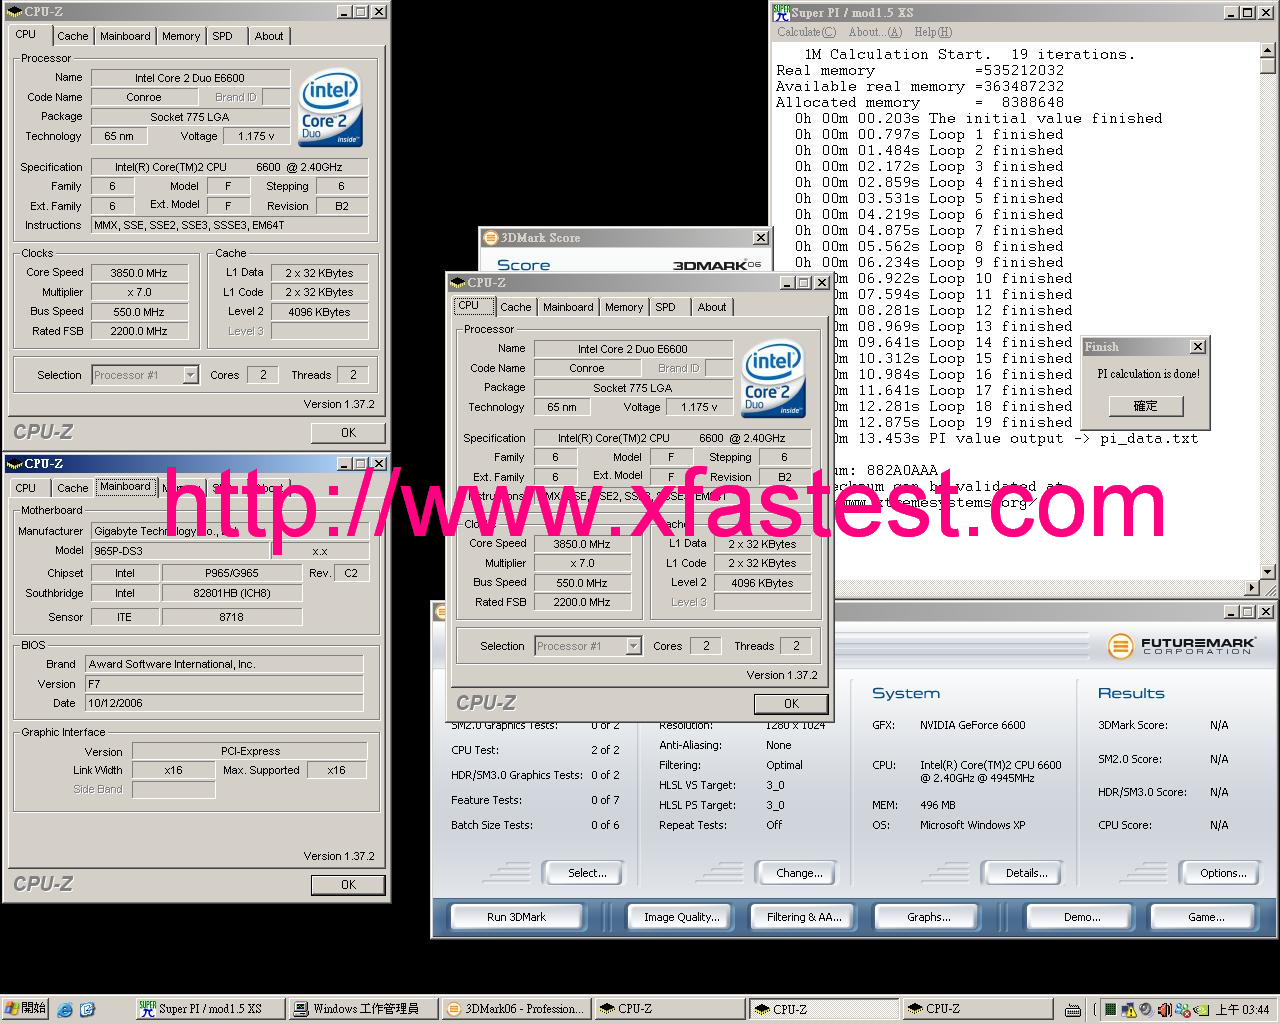Click the Southbridge value 82801HB (ICH8)
This screenshot has height=1024, width=1280.
point(232,593)
